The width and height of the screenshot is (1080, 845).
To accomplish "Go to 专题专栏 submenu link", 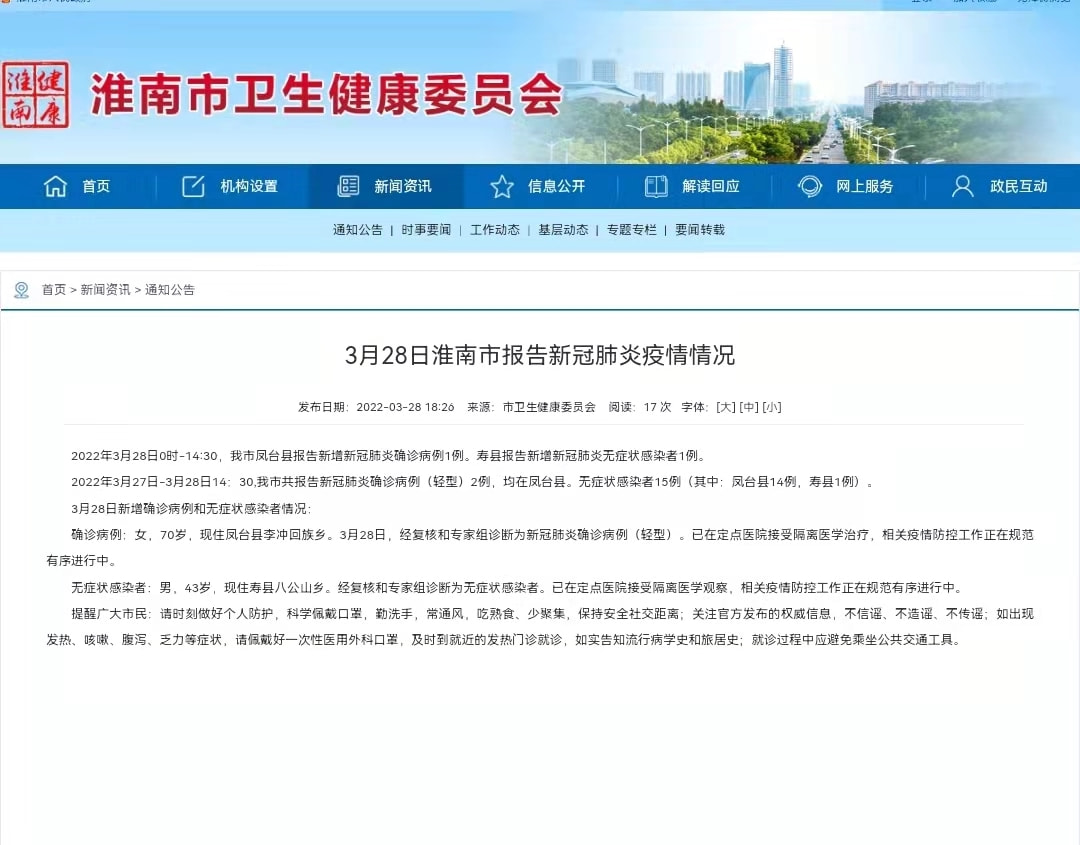I will click(632, 230).
